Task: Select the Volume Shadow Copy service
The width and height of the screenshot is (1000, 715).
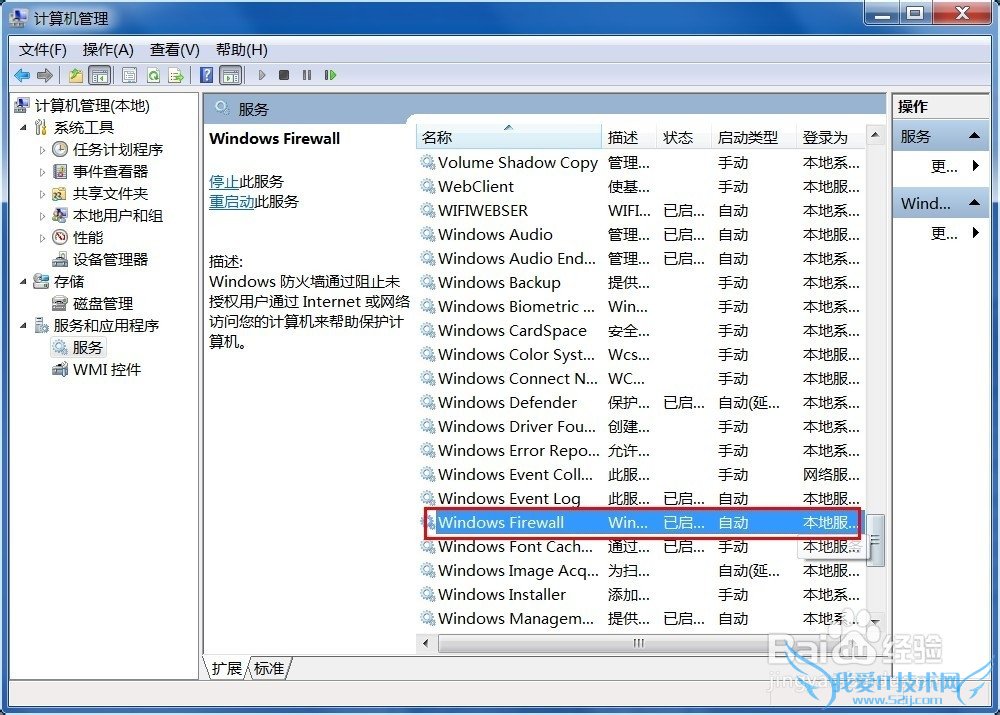Action: pyautogui.click(x=641, y=163)
